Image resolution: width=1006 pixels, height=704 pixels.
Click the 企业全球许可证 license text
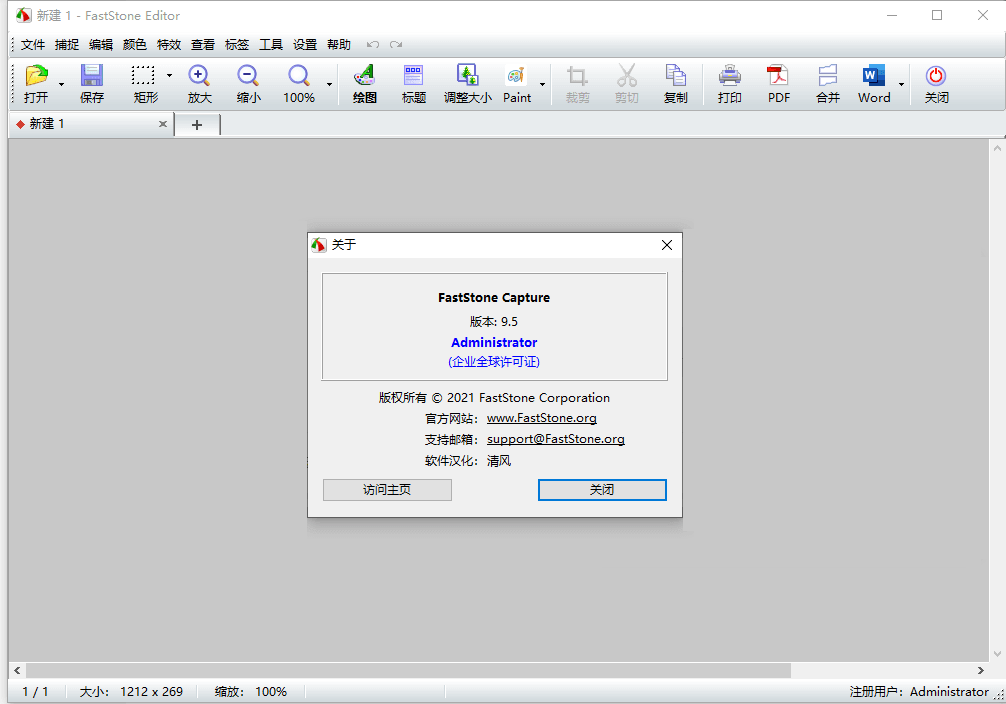(x=494, y=362)
